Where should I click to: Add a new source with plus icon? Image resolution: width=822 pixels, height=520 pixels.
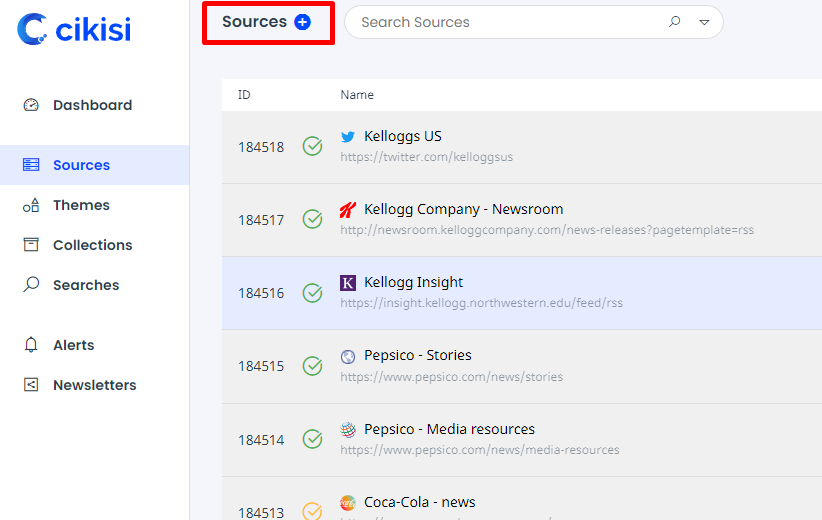(302, 22)
